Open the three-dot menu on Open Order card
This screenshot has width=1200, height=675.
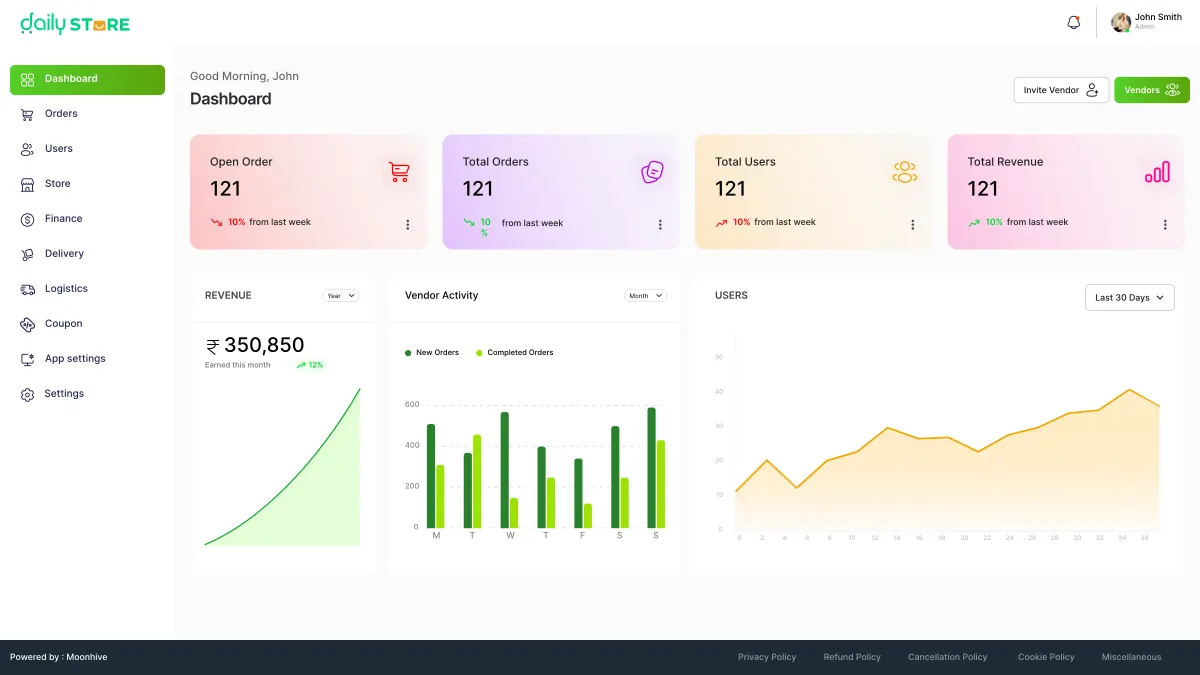[x=407, y=225]
